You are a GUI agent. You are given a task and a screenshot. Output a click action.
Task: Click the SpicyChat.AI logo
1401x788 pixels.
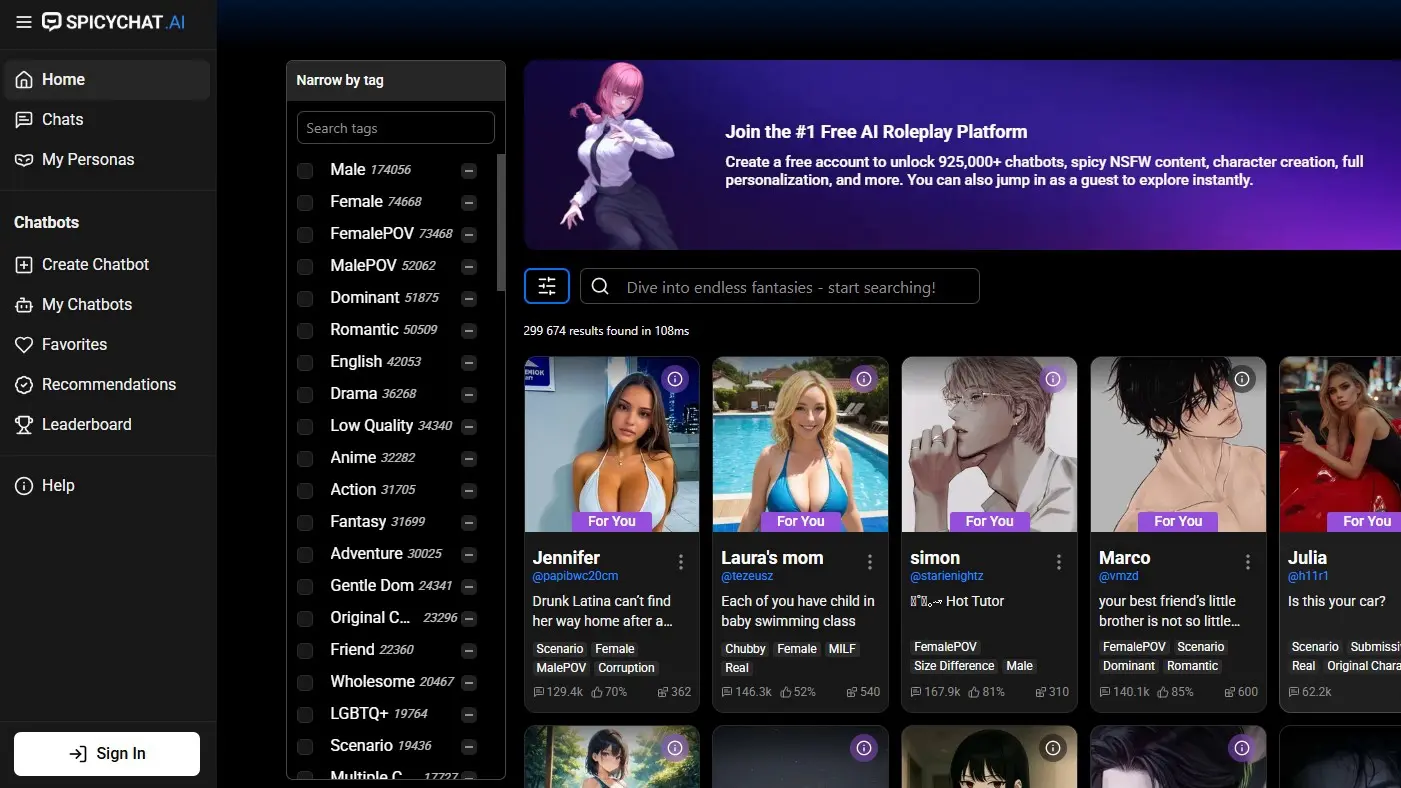coord(114,22)
